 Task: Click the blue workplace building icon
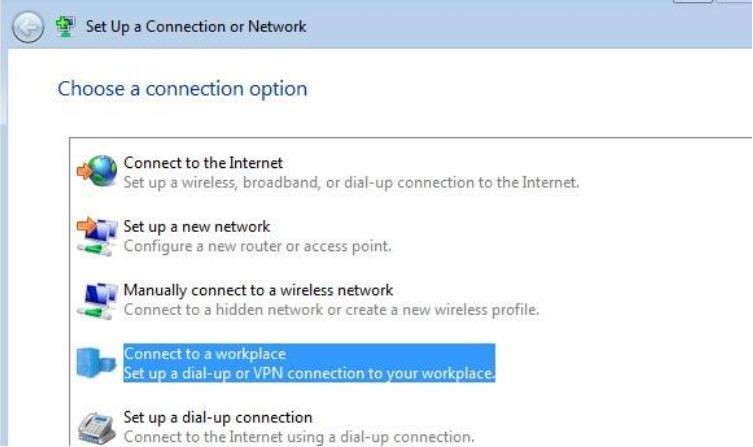click(97, 364)
